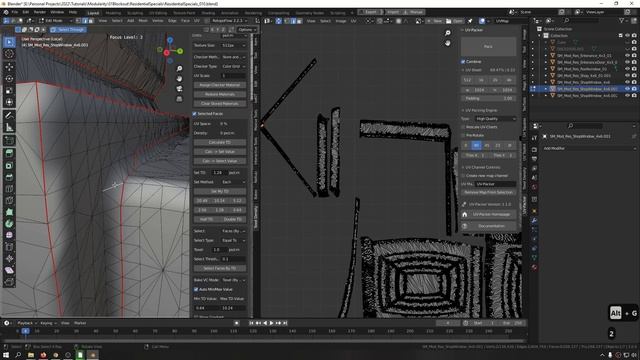Select the Extrude Region tool
Viewport: 640px width, 360px height.
9,153
